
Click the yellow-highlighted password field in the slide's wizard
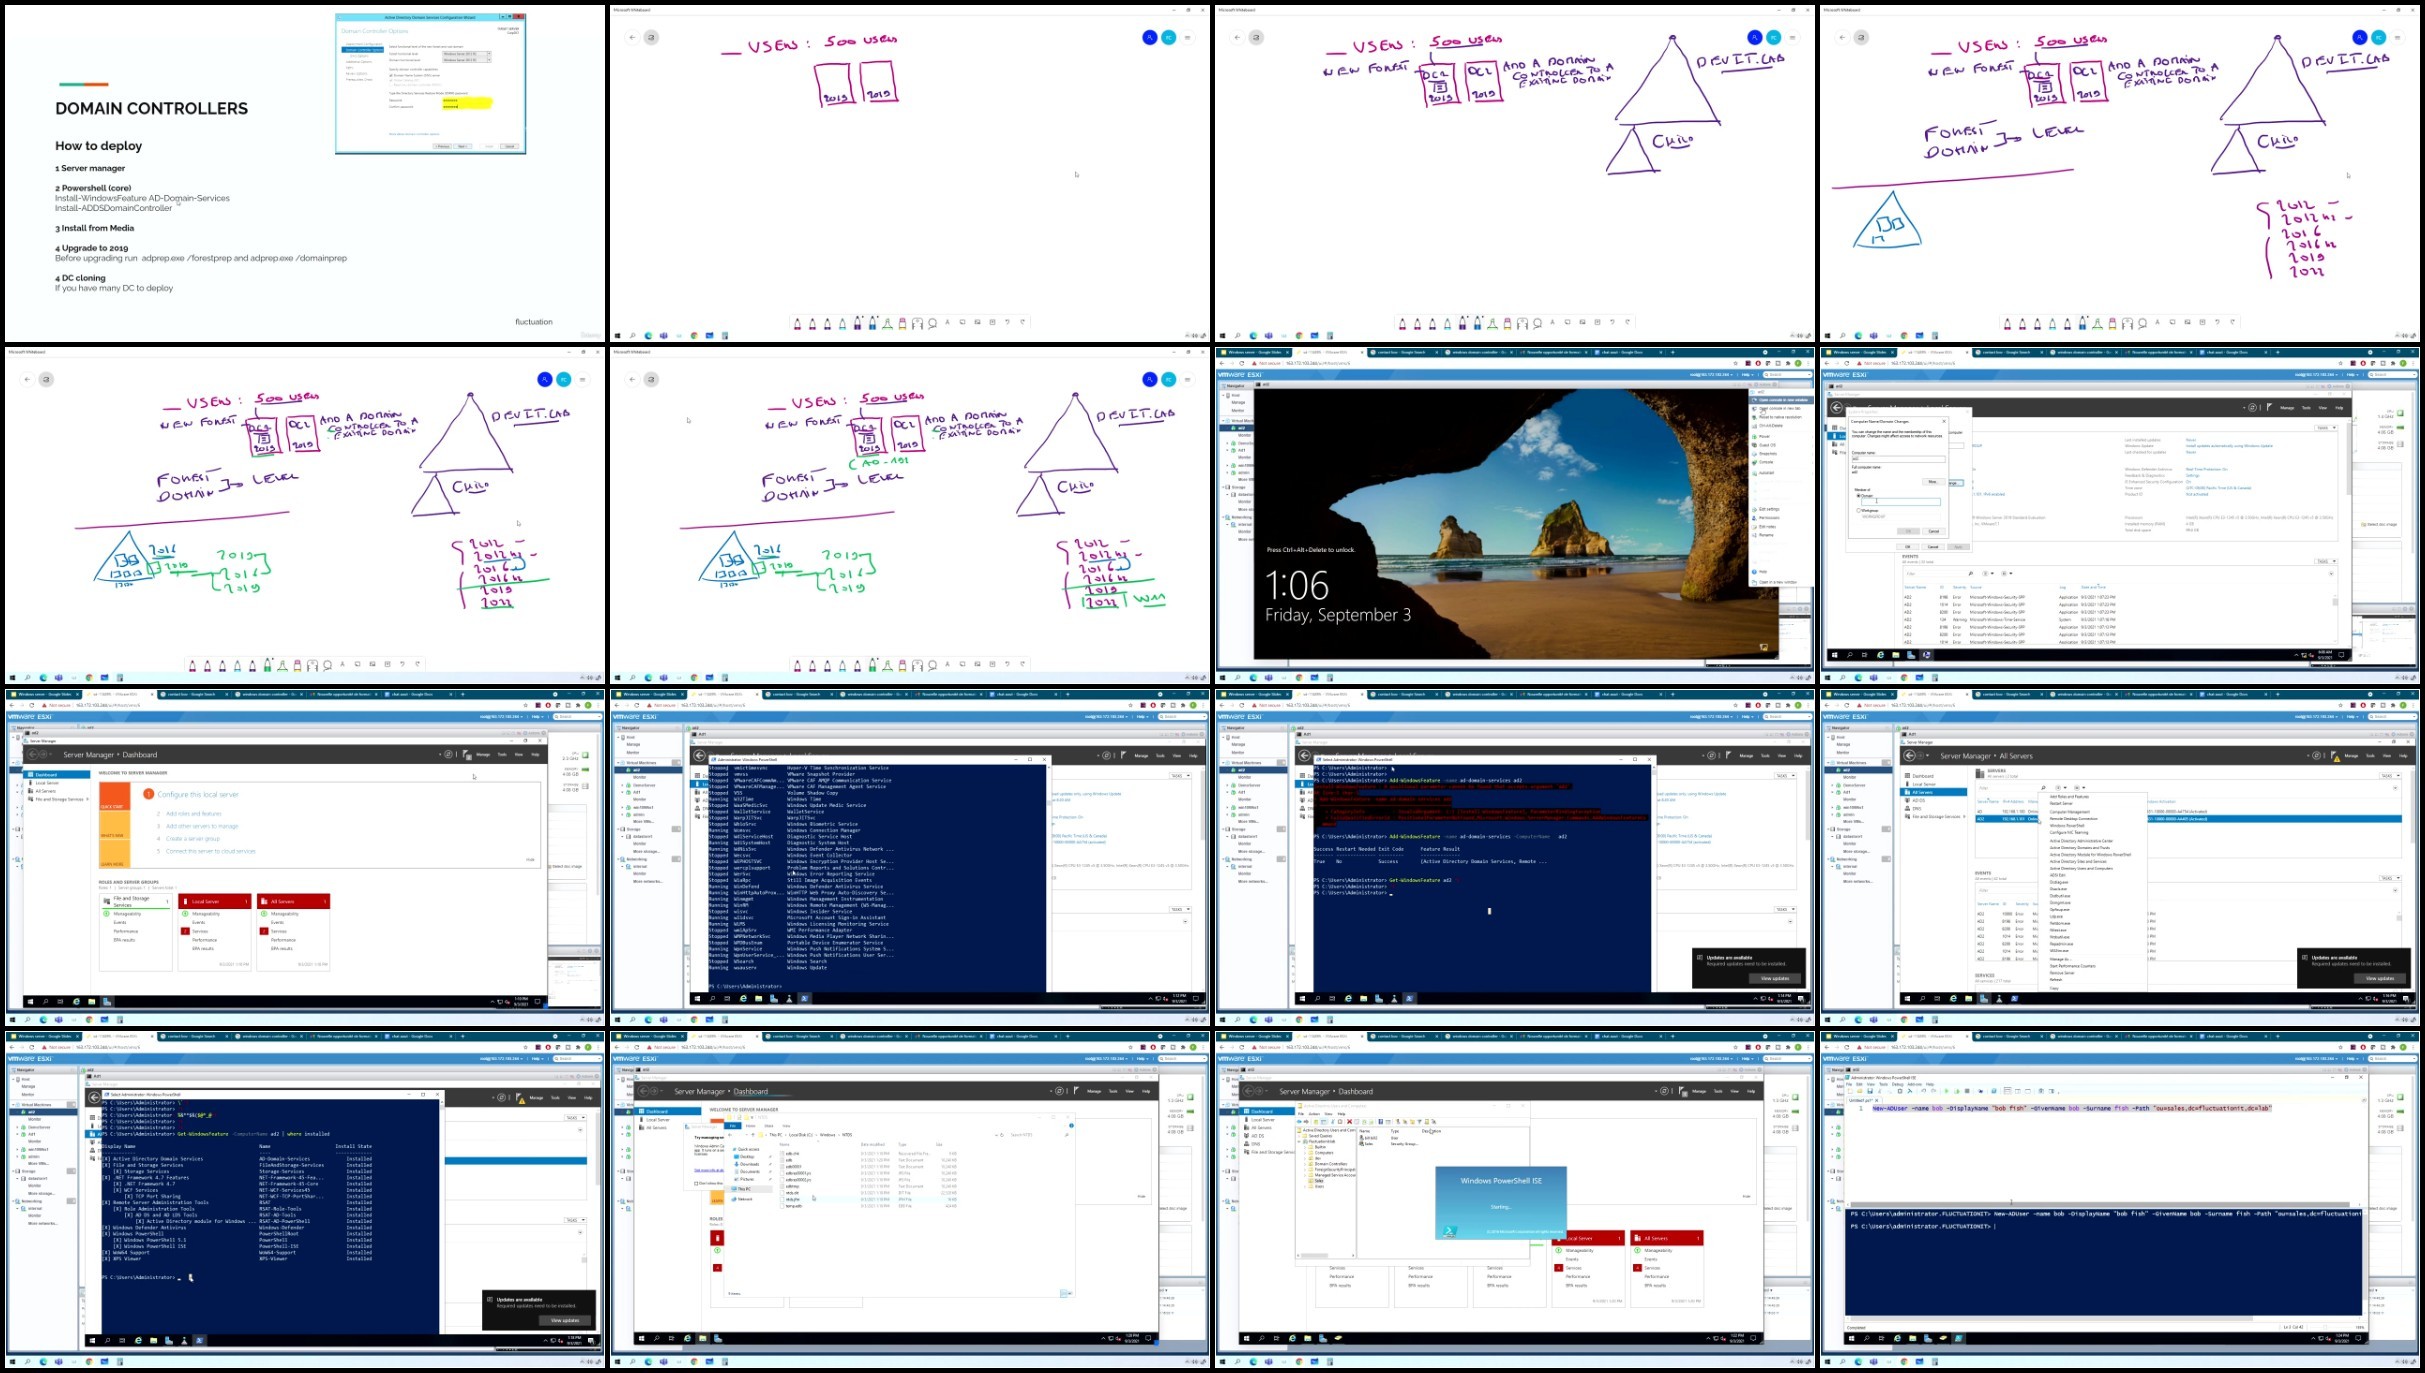coord(466,102)
